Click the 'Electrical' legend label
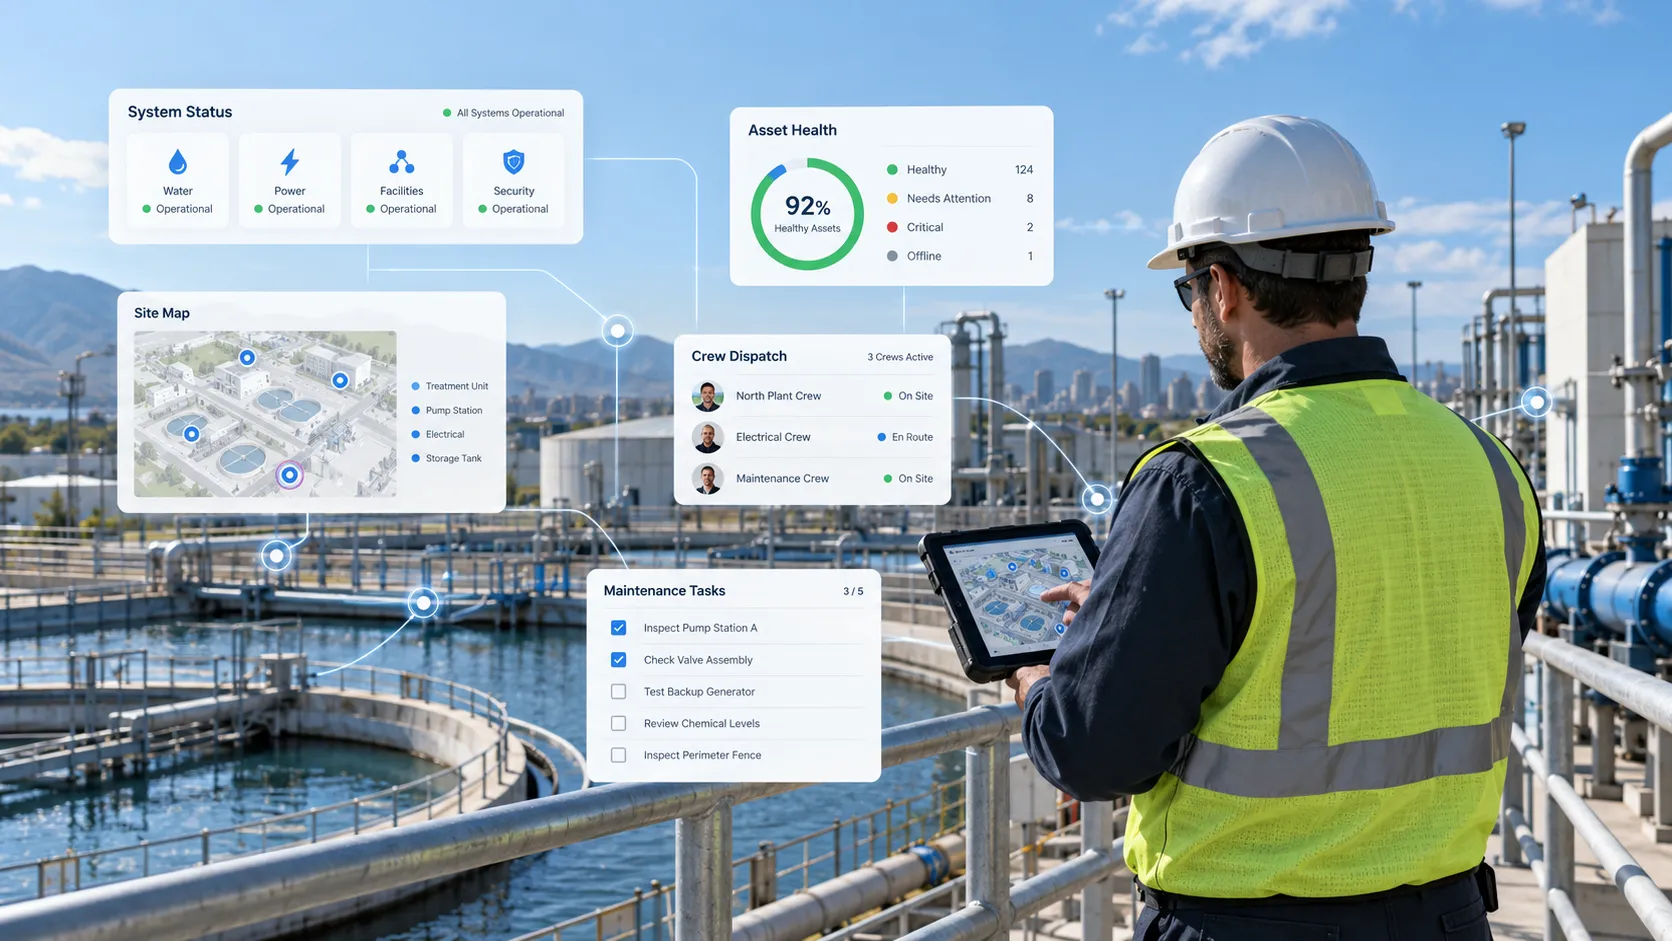 (445, 434)
